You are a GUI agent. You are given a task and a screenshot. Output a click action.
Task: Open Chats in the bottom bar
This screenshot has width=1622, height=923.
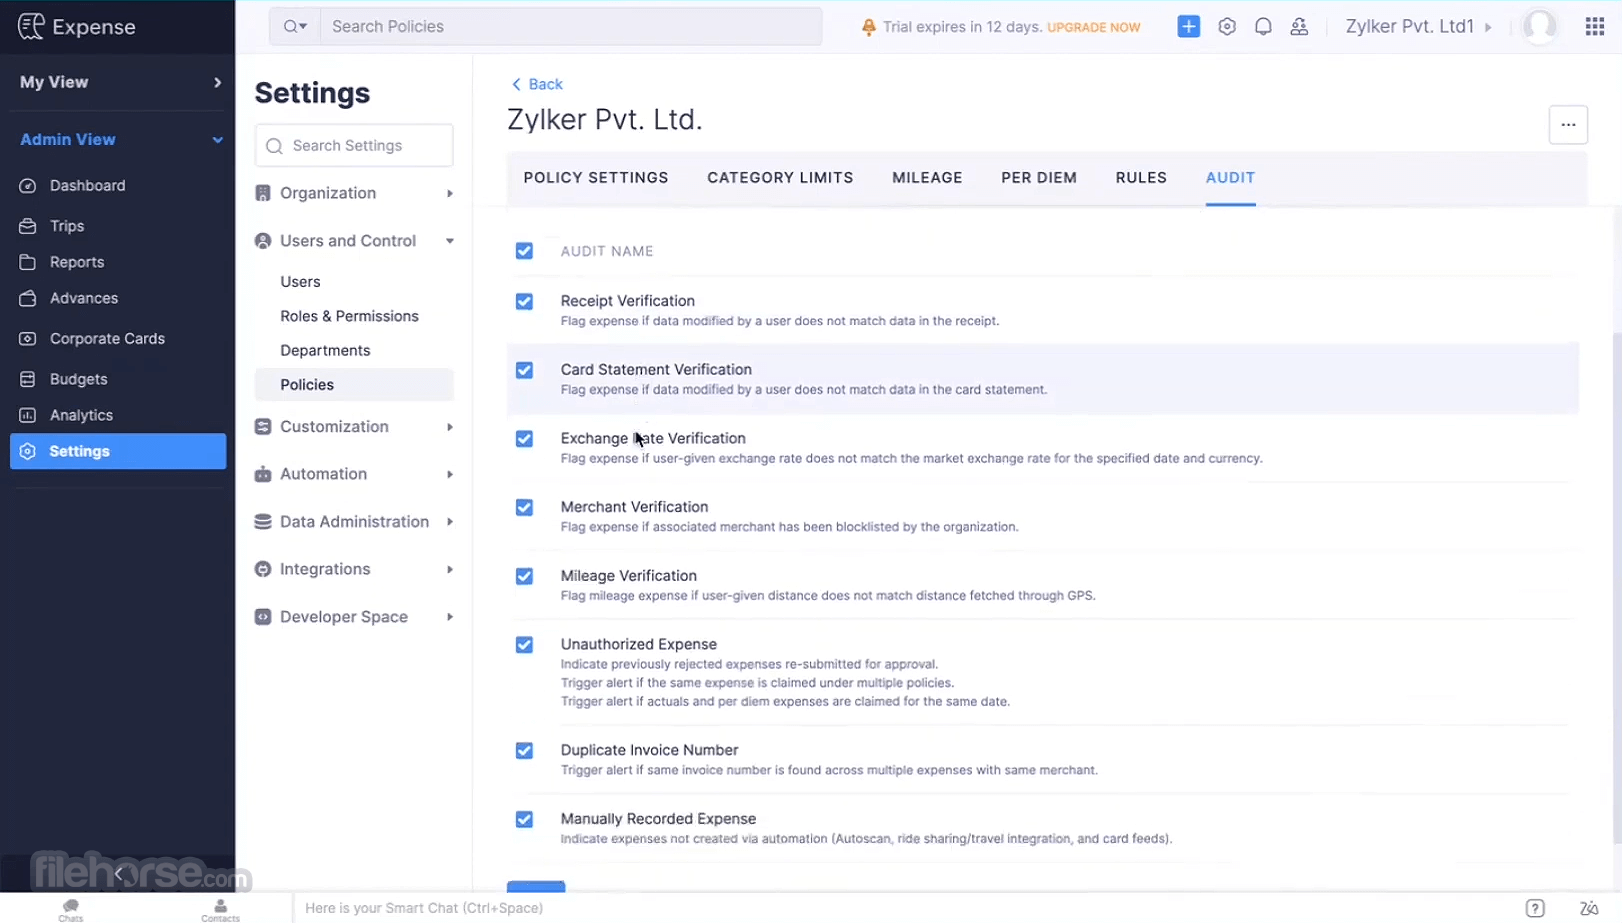click(x=70, y=909)
